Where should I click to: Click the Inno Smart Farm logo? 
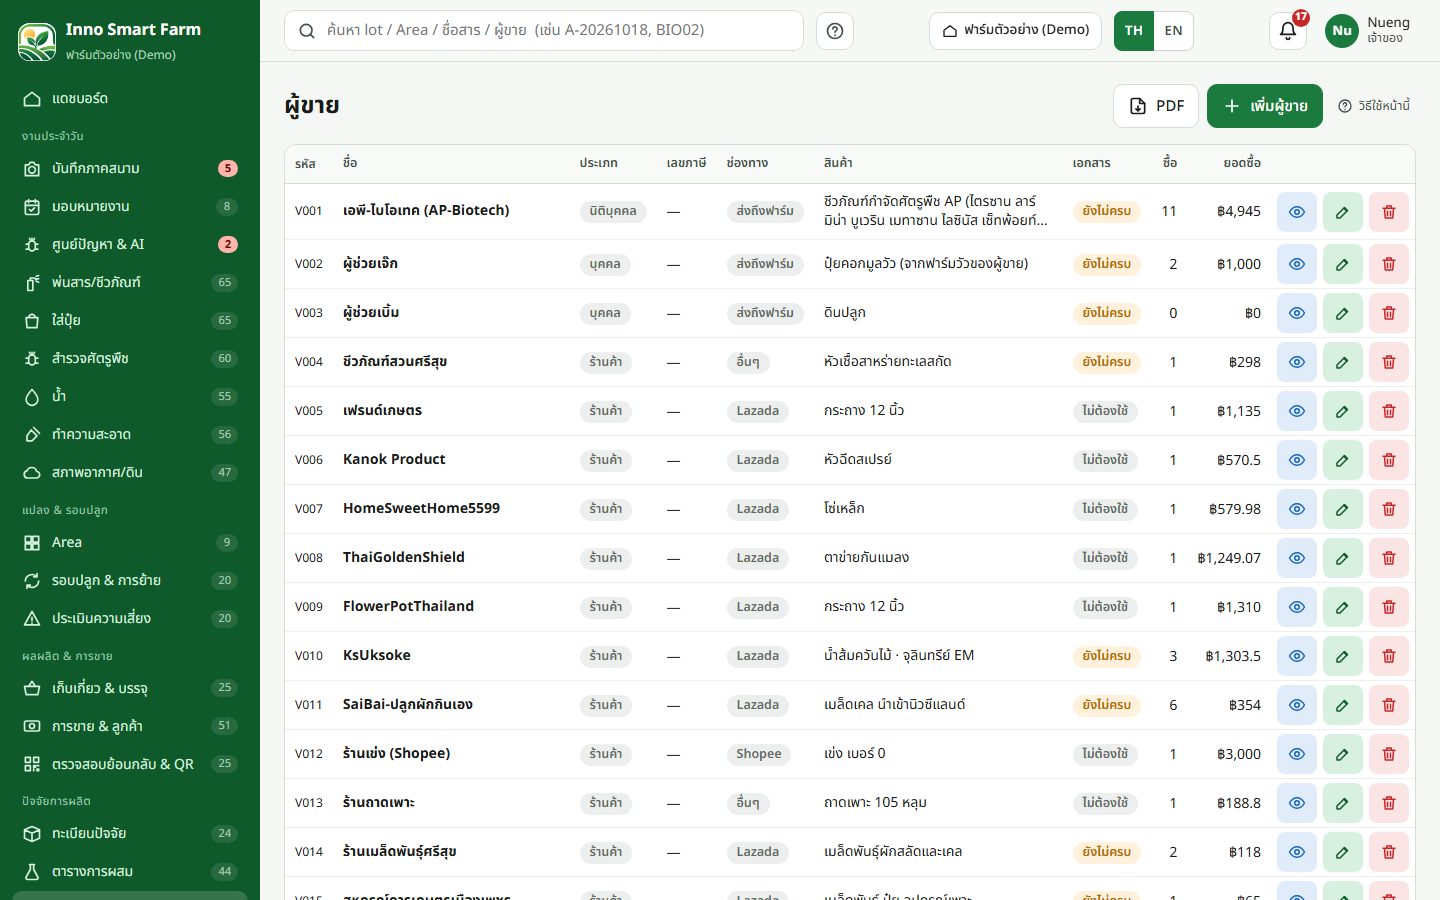pos(37,41)
